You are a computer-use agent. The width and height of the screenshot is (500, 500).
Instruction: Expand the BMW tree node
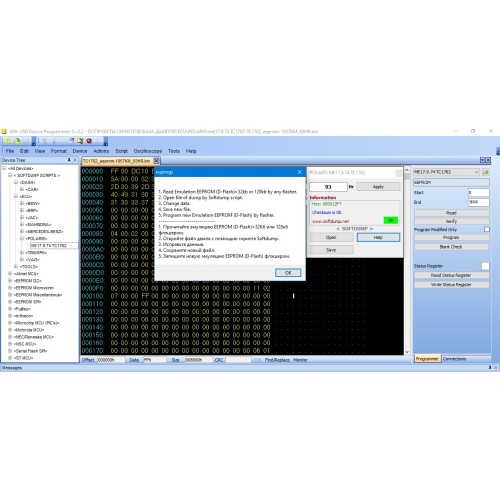pos(22,203)
